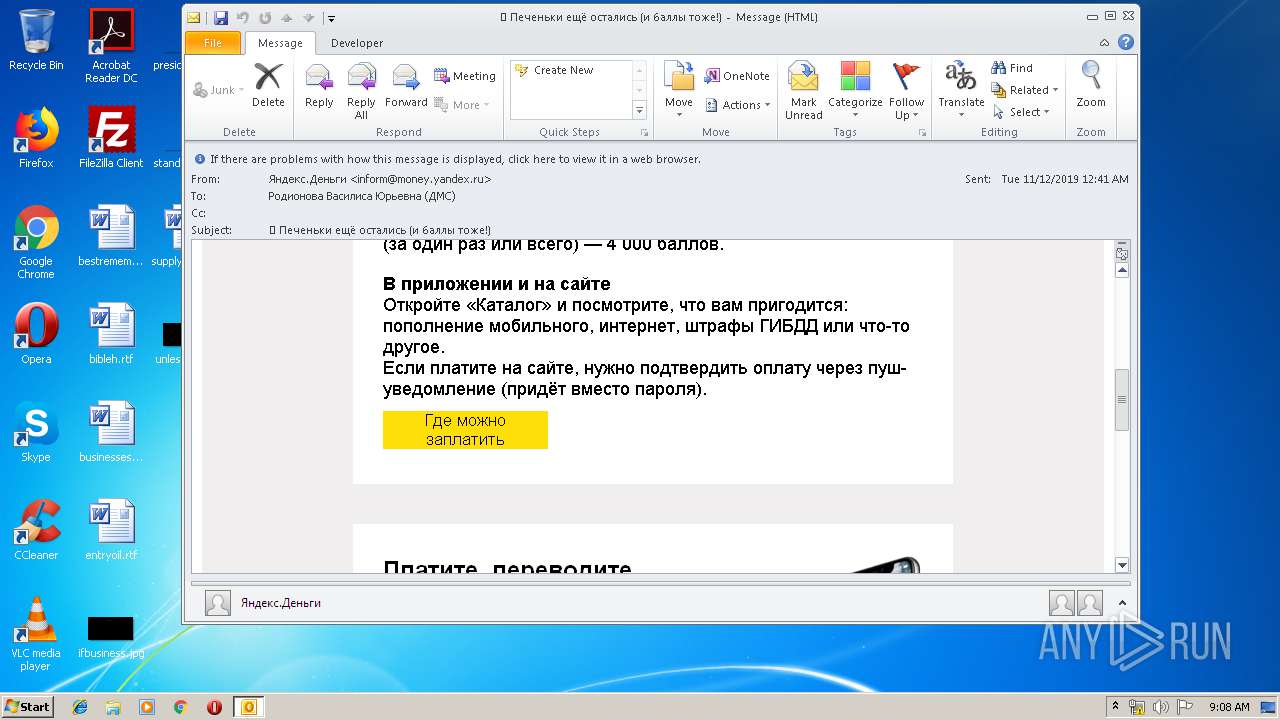Minimize the ribbon with caret icon

coord(1105,43)
